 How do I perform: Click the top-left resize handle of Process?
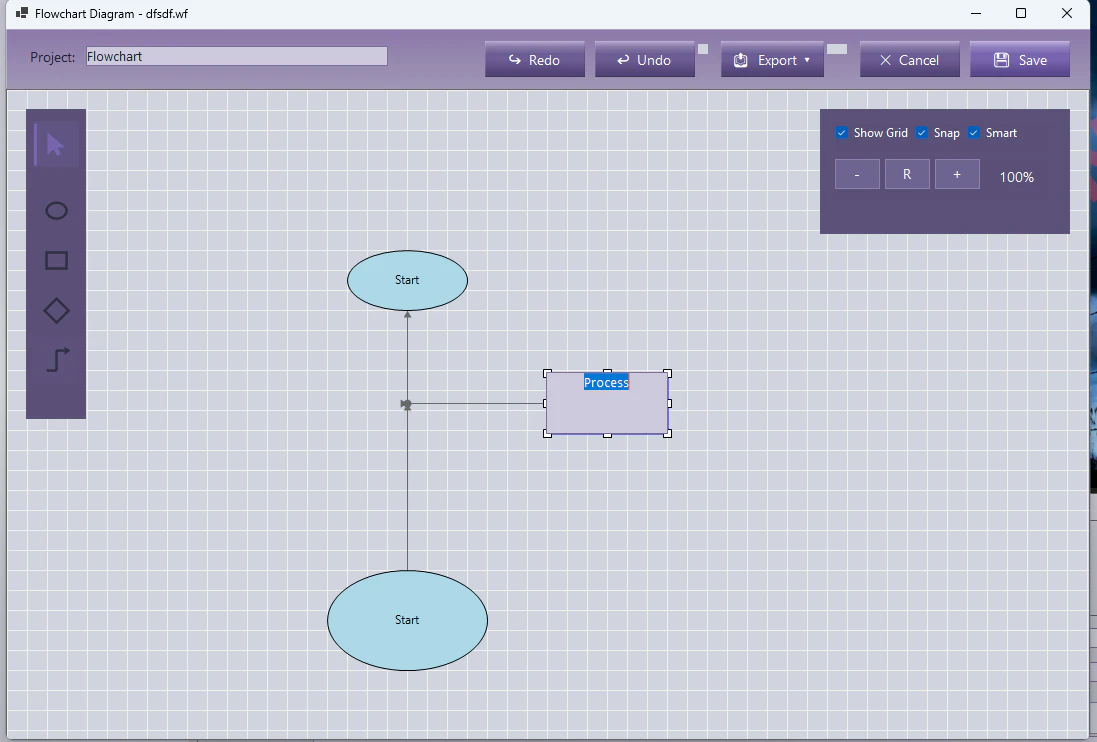547,373
